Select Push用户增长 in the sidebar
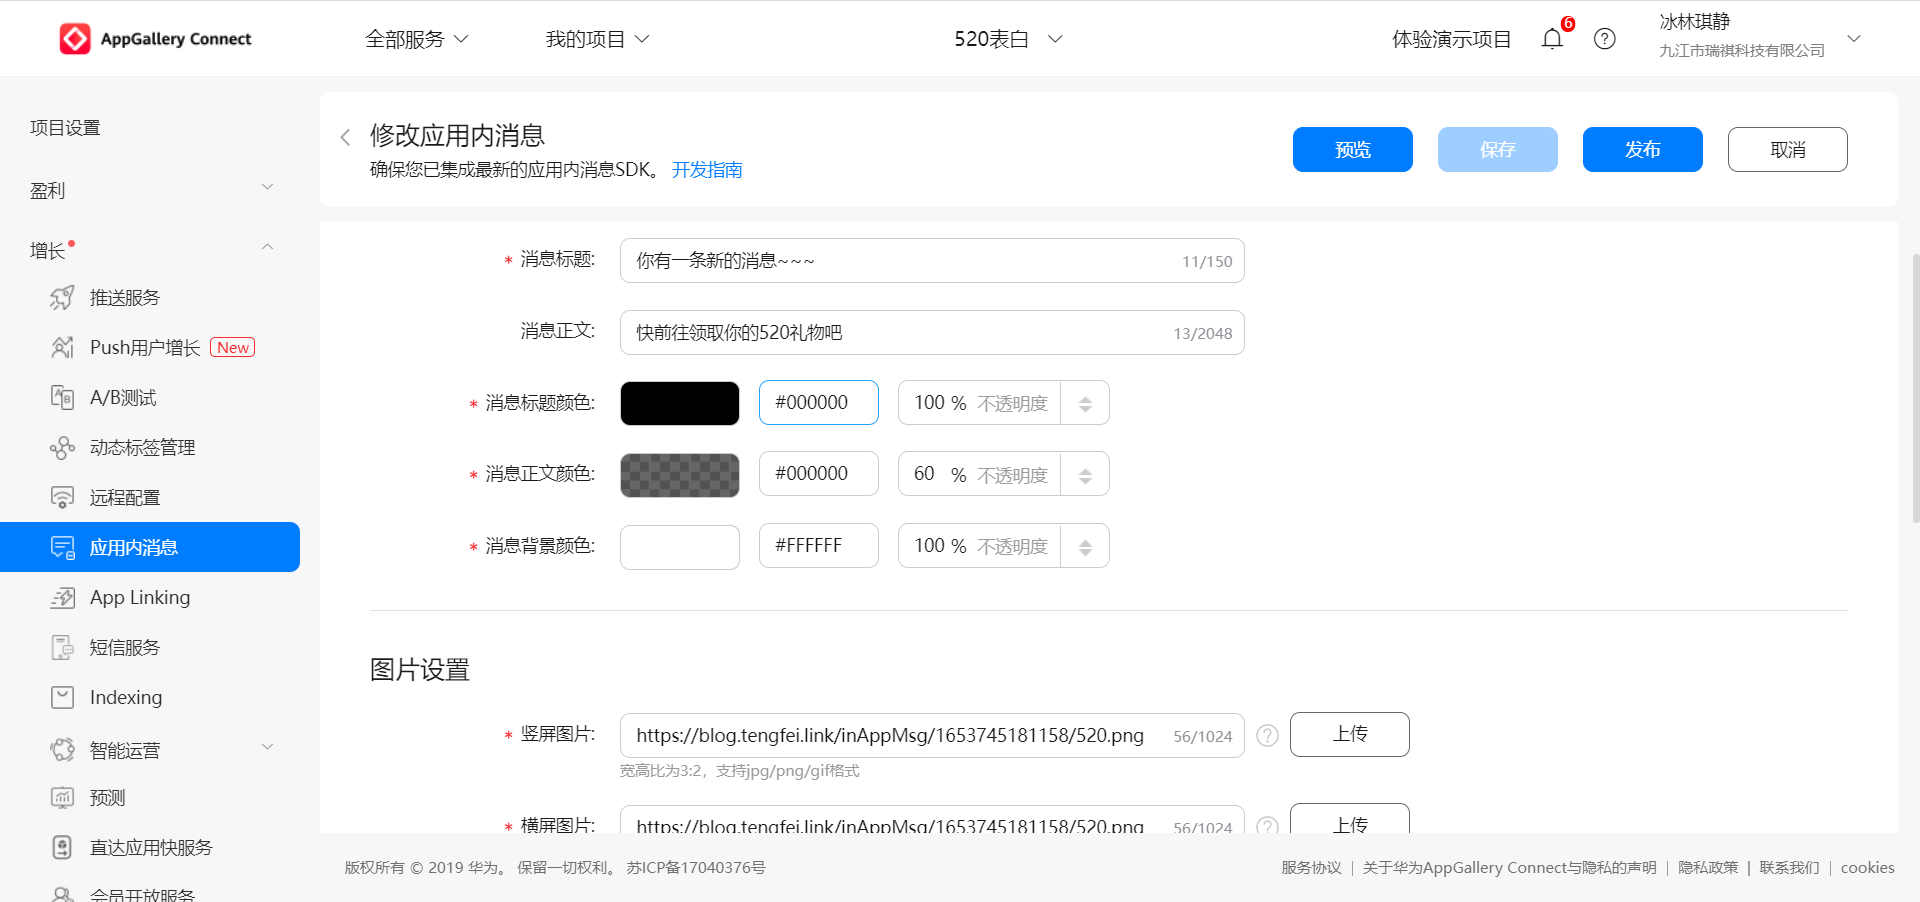The width and height of the screenshot is (1920, 902). tap(145, 347)
